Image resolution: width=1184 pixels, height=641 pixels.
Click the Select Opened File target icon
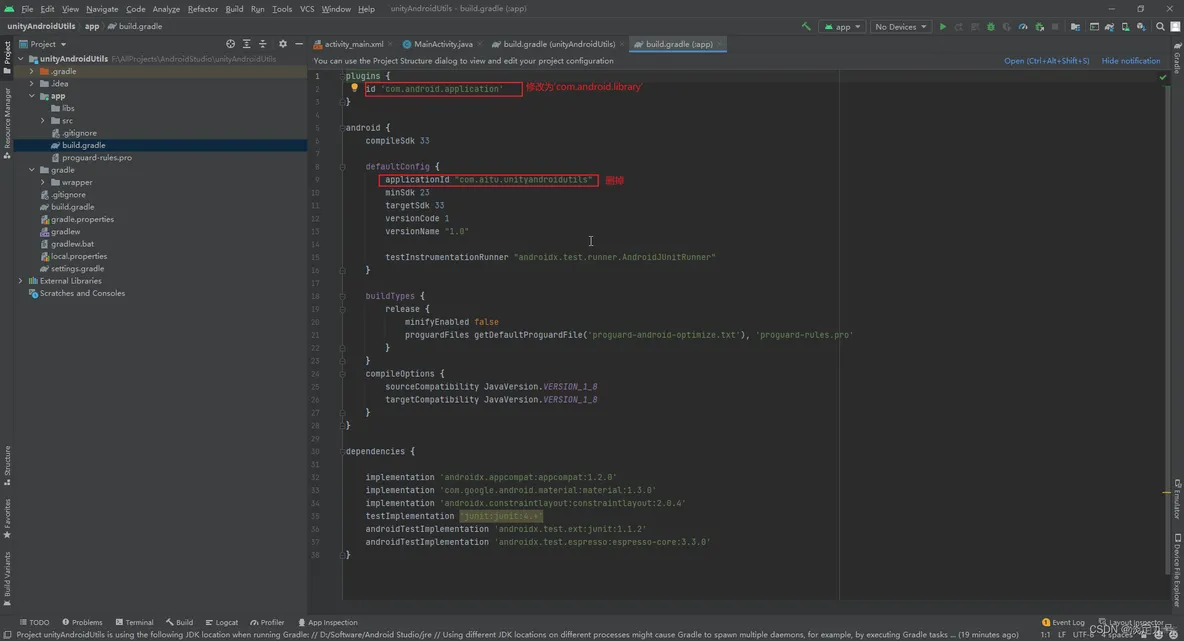tap(230, 44)
